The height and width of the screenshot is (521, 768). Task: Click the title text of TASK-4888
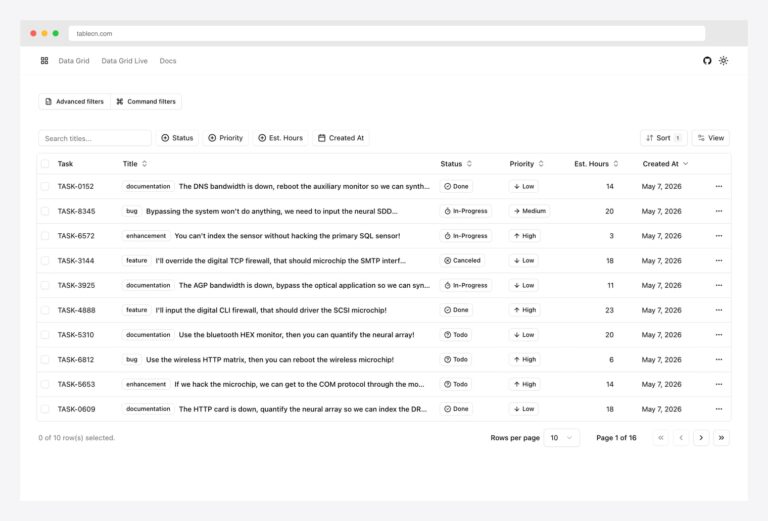coord(271,310)
